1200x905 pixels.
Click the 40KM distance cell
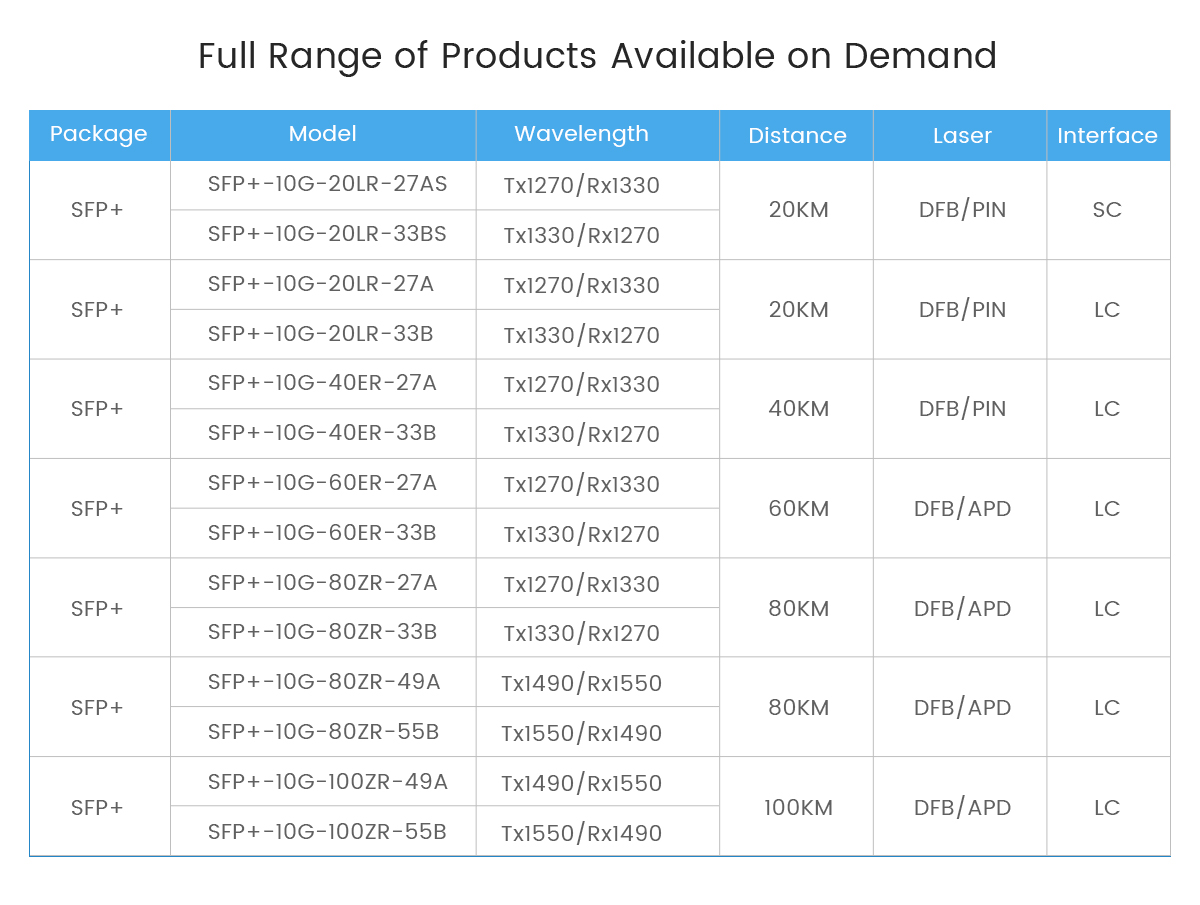[x=798, y=409]
